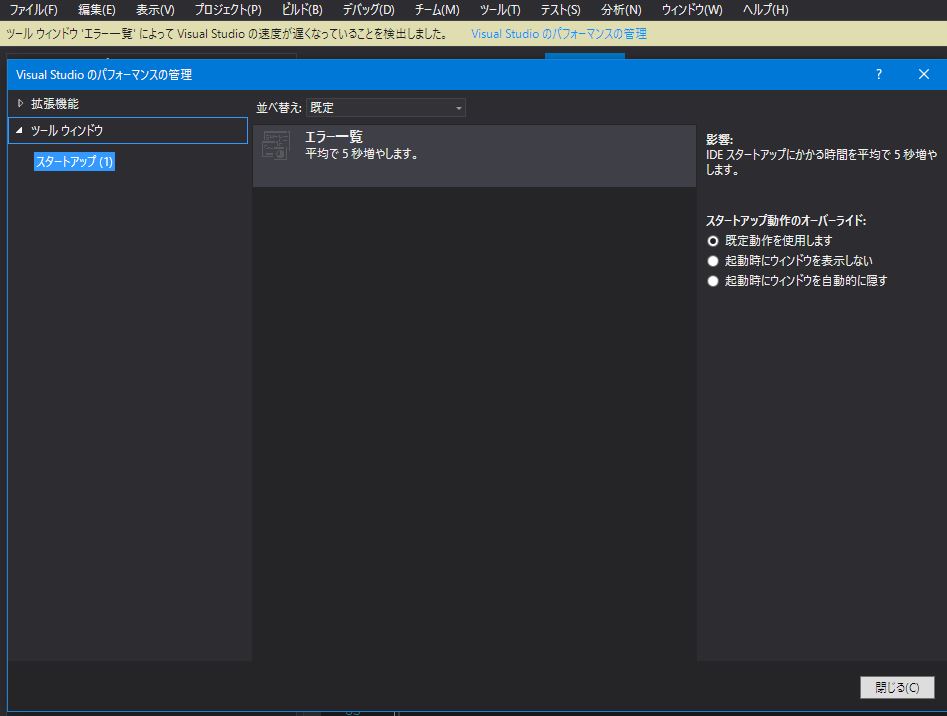Select the スタートアップ (1) tree item

[74, 162]
